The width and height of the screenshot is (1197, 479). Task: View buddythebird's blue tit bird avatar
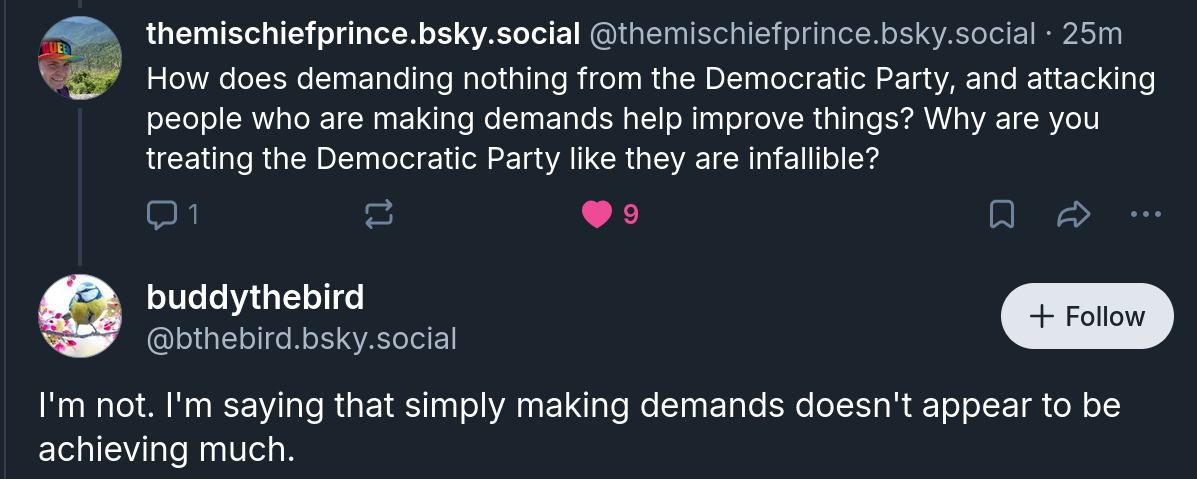tap(79, 316)
